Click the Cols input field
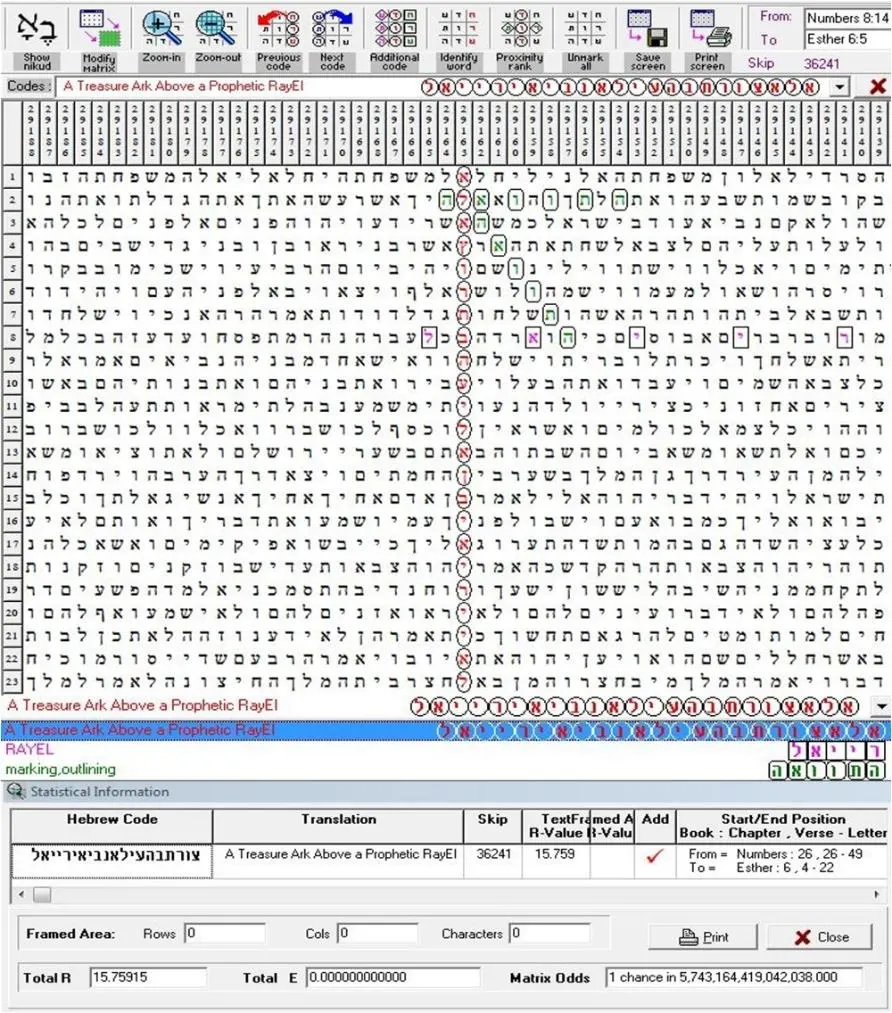This screenshot has height=1013, width=892. [378, 934]
